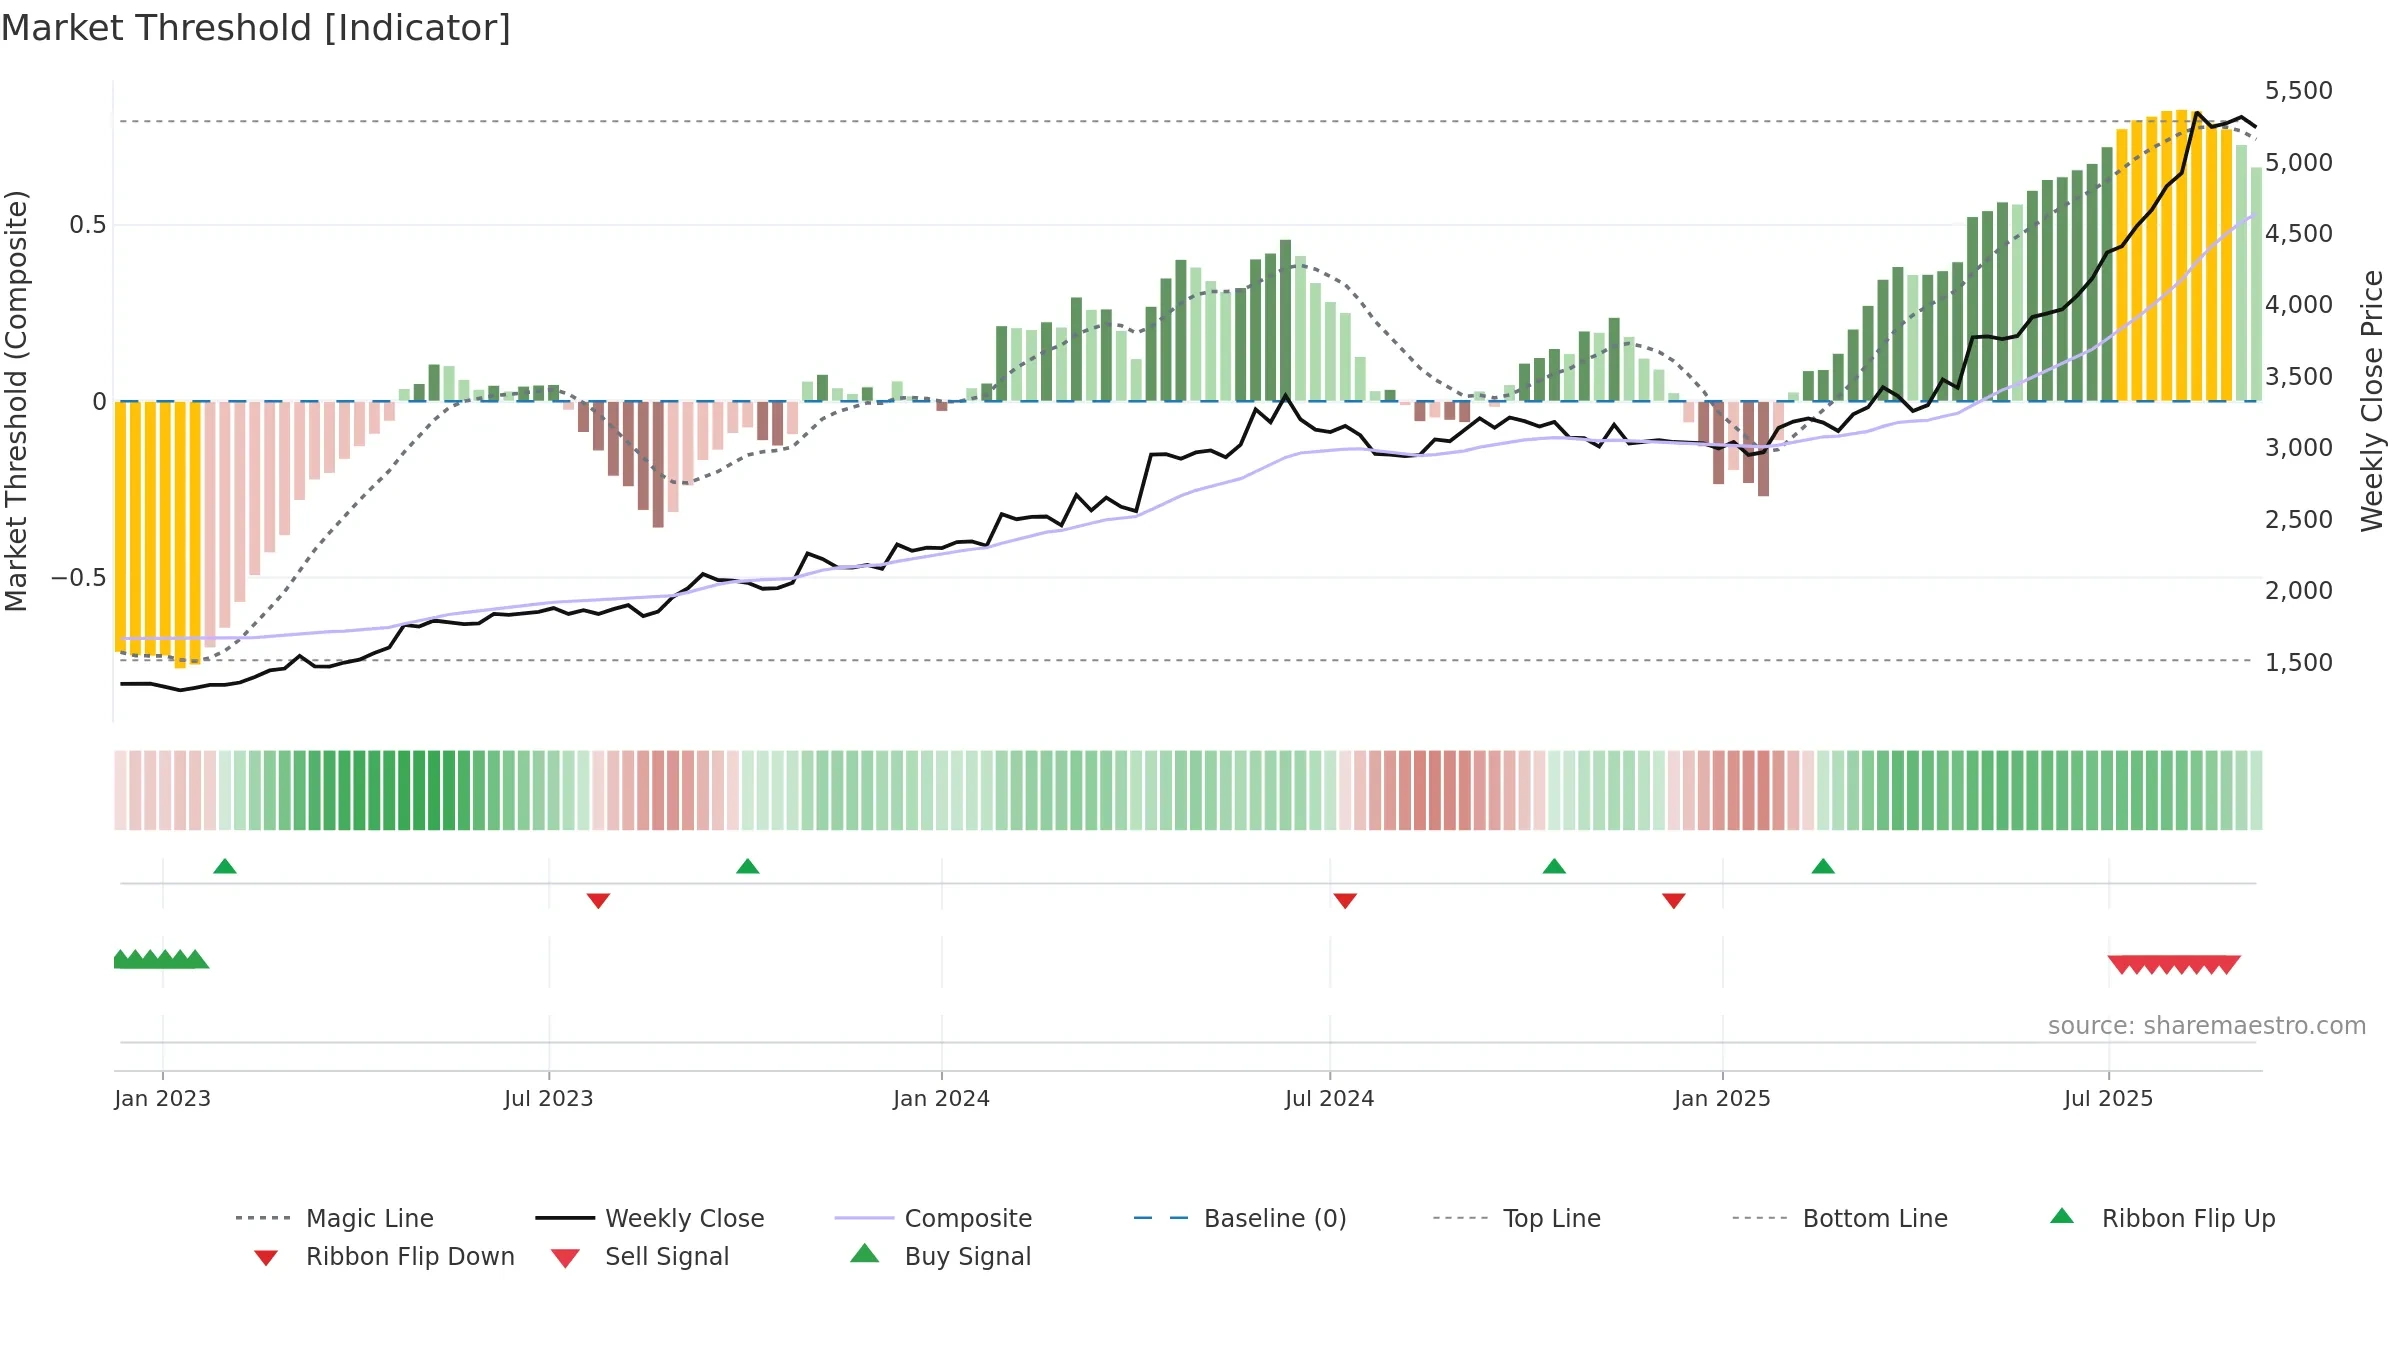
Task: Toggle the Buy Signal legend entry
Action: point(940,1256)
